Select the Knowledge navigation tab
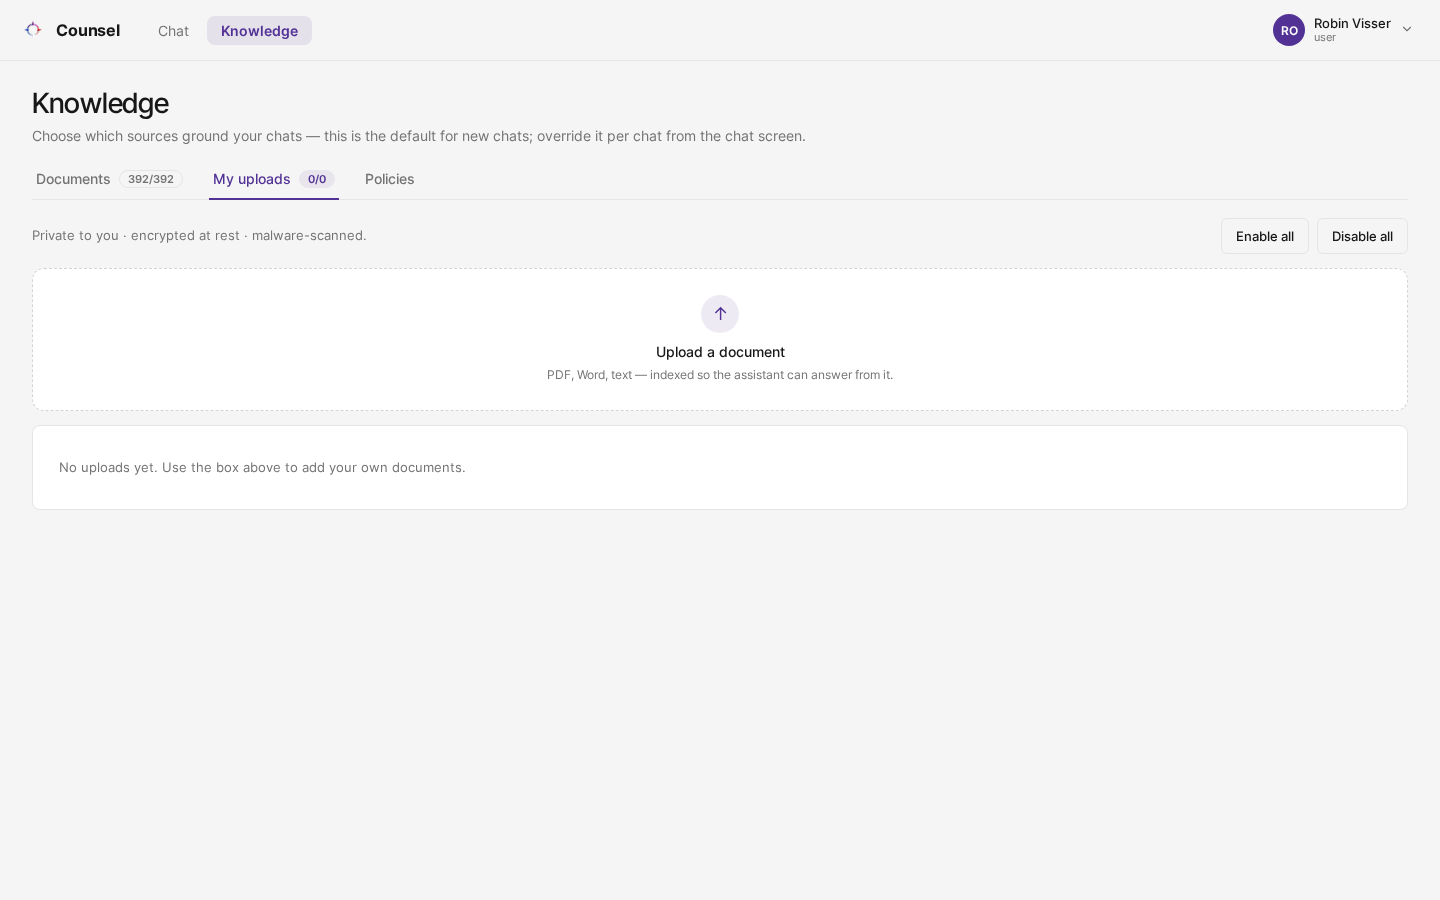The image size is (1440, 900). pos(259,31)
